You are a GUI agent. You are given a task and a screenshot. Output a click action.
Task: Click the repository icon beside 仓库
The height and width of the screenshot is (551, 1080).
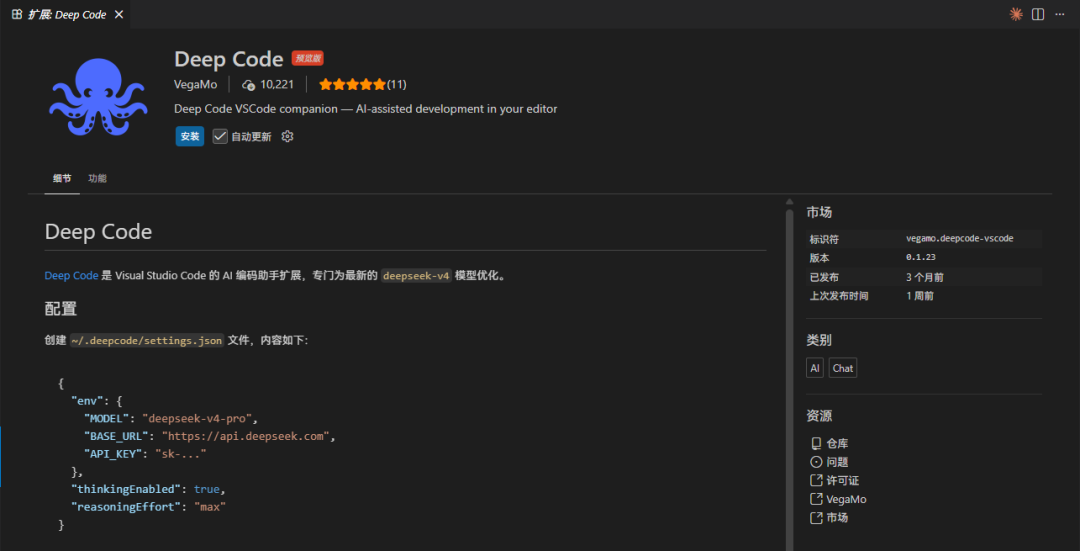pyautogui.click(x=816, y=444)
